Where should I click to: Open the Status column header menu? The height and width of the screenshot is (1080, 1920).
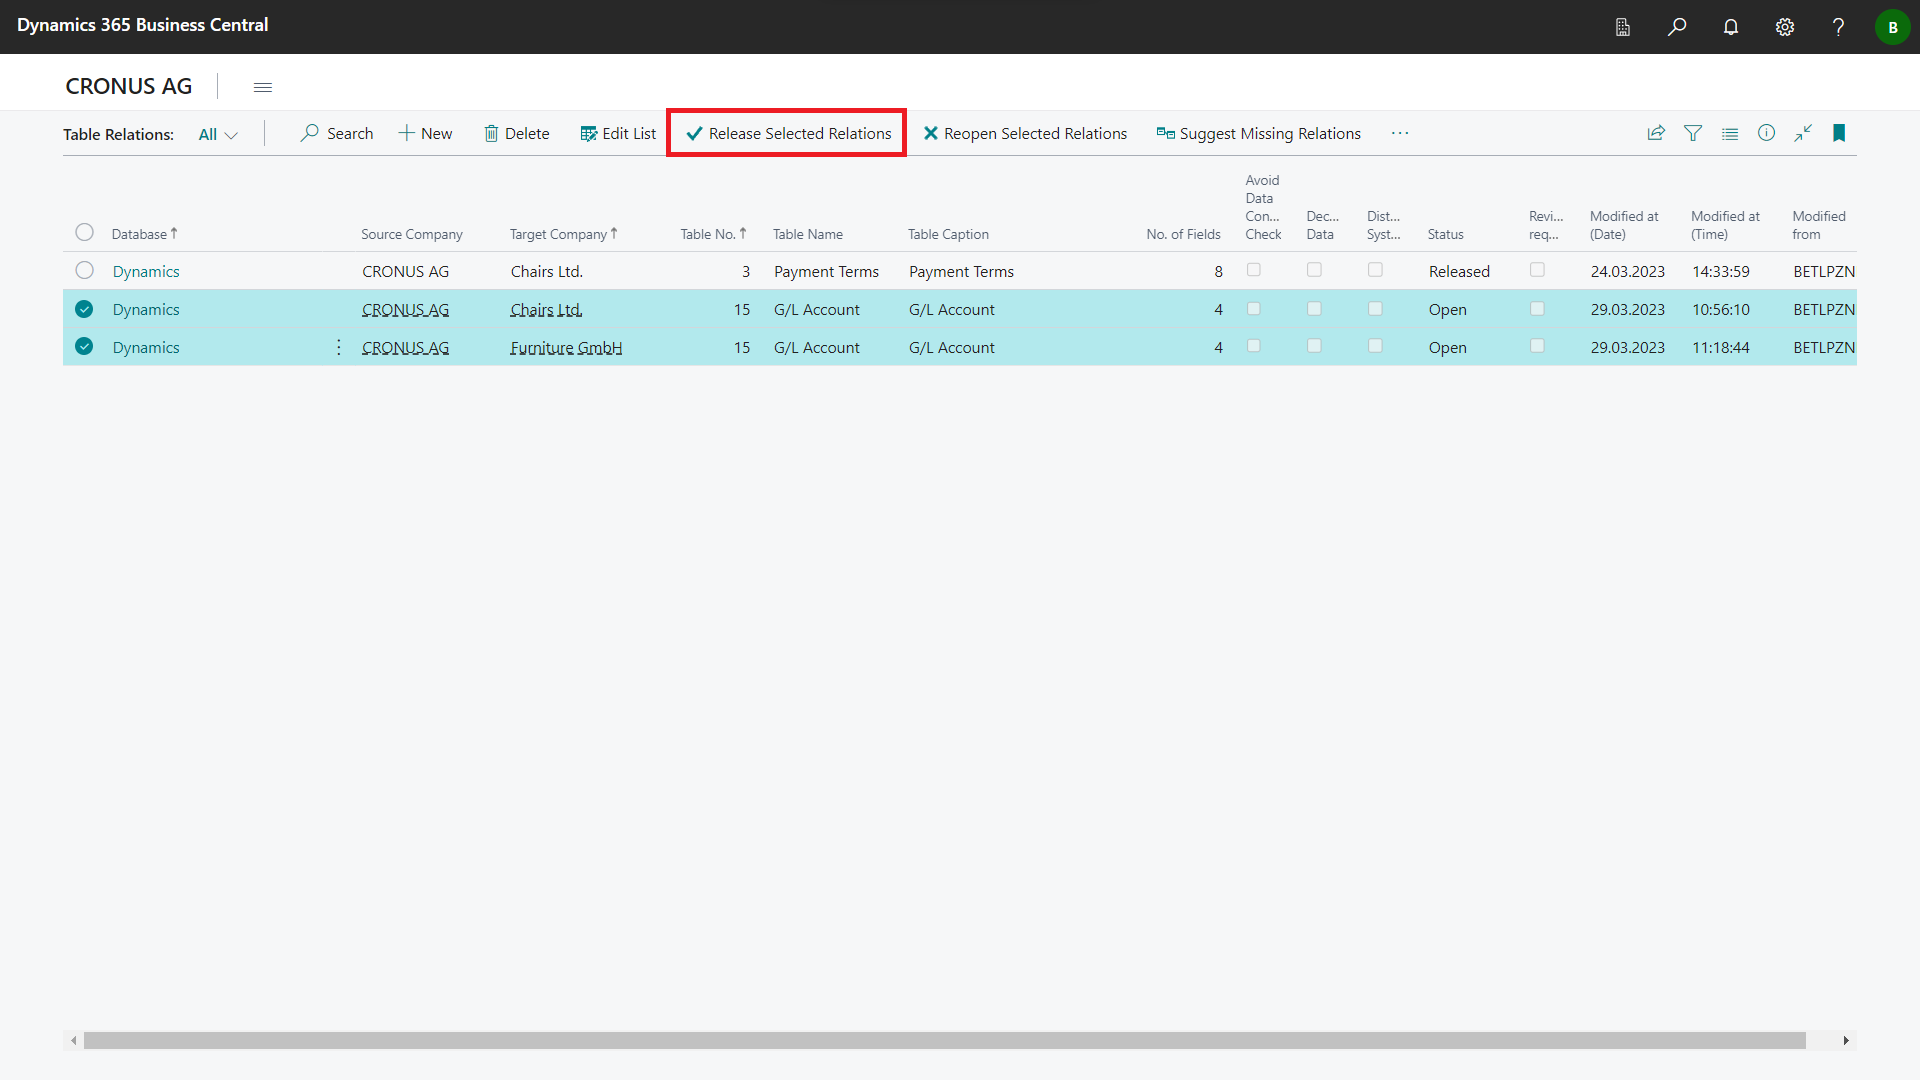click(1446, 234)
